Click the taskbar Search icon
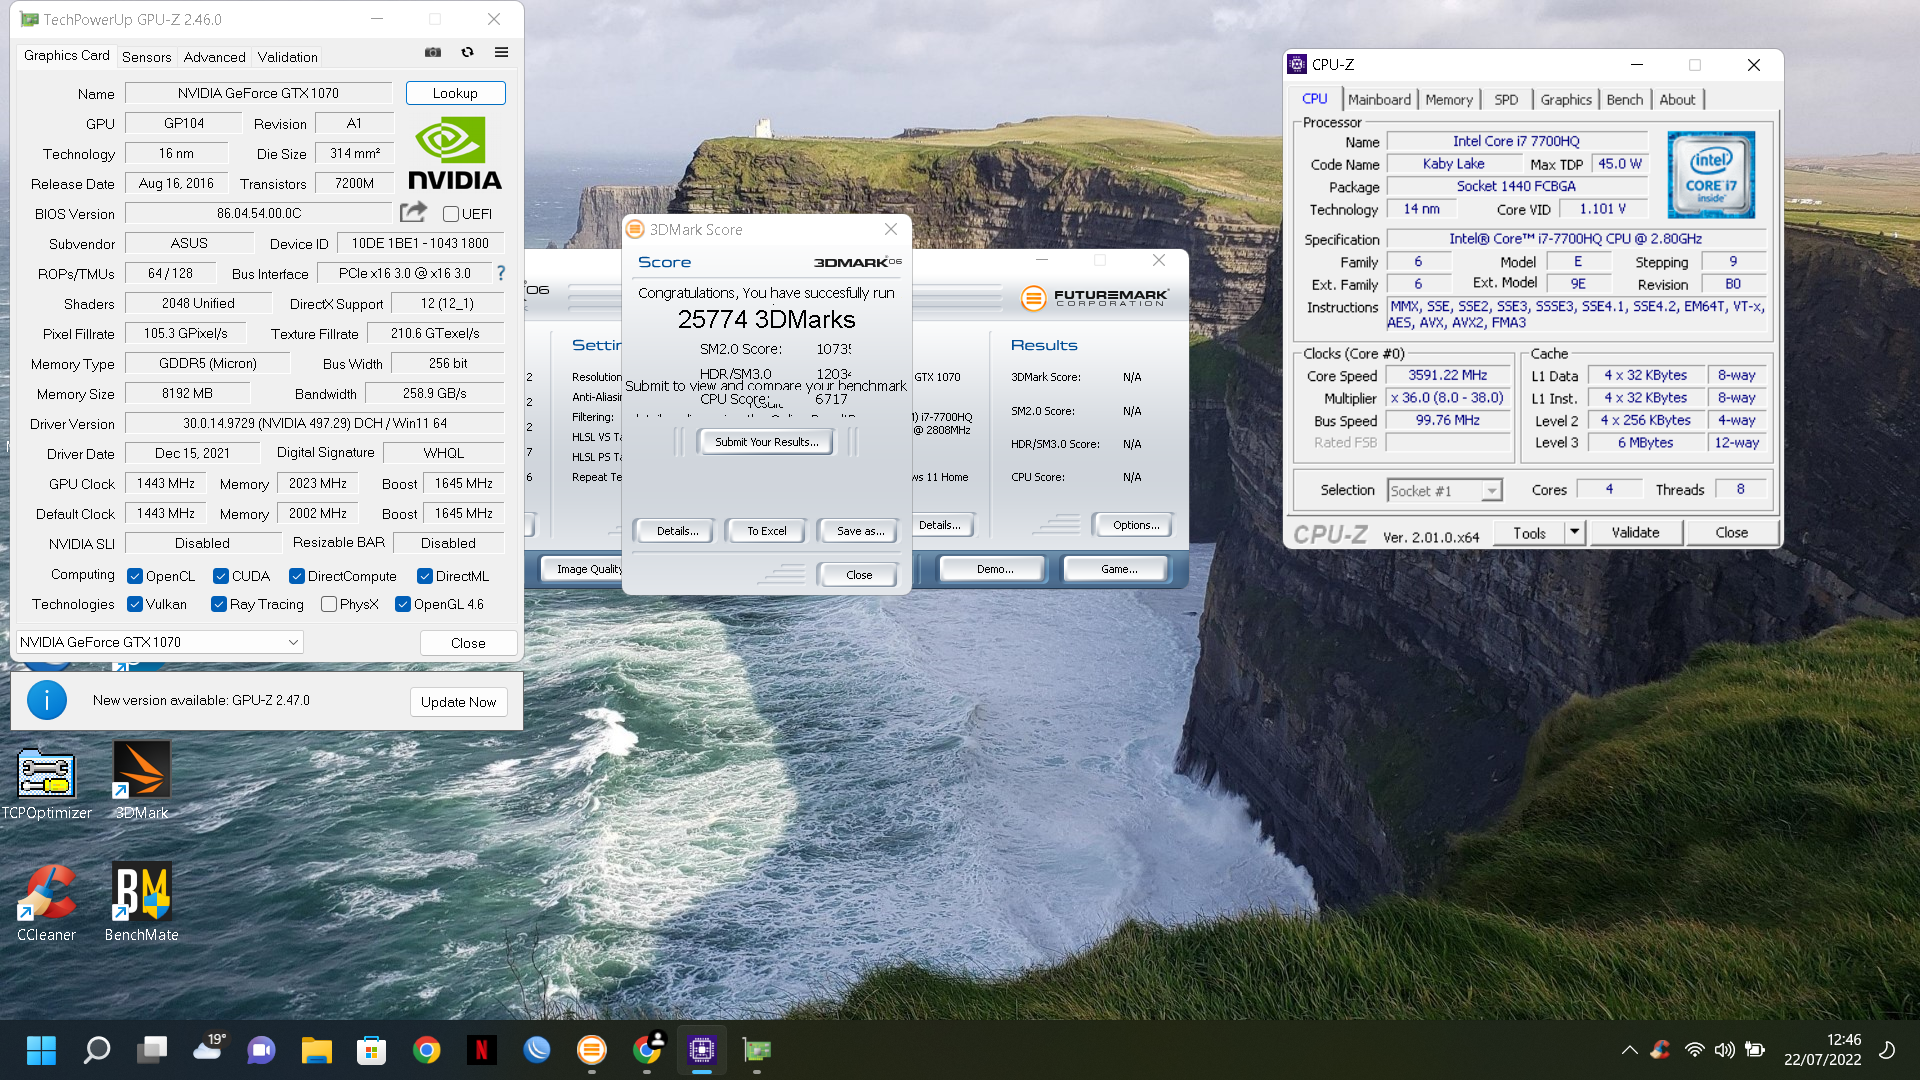Viewport: 1920px width, 1080px height. click(96, 1050)
